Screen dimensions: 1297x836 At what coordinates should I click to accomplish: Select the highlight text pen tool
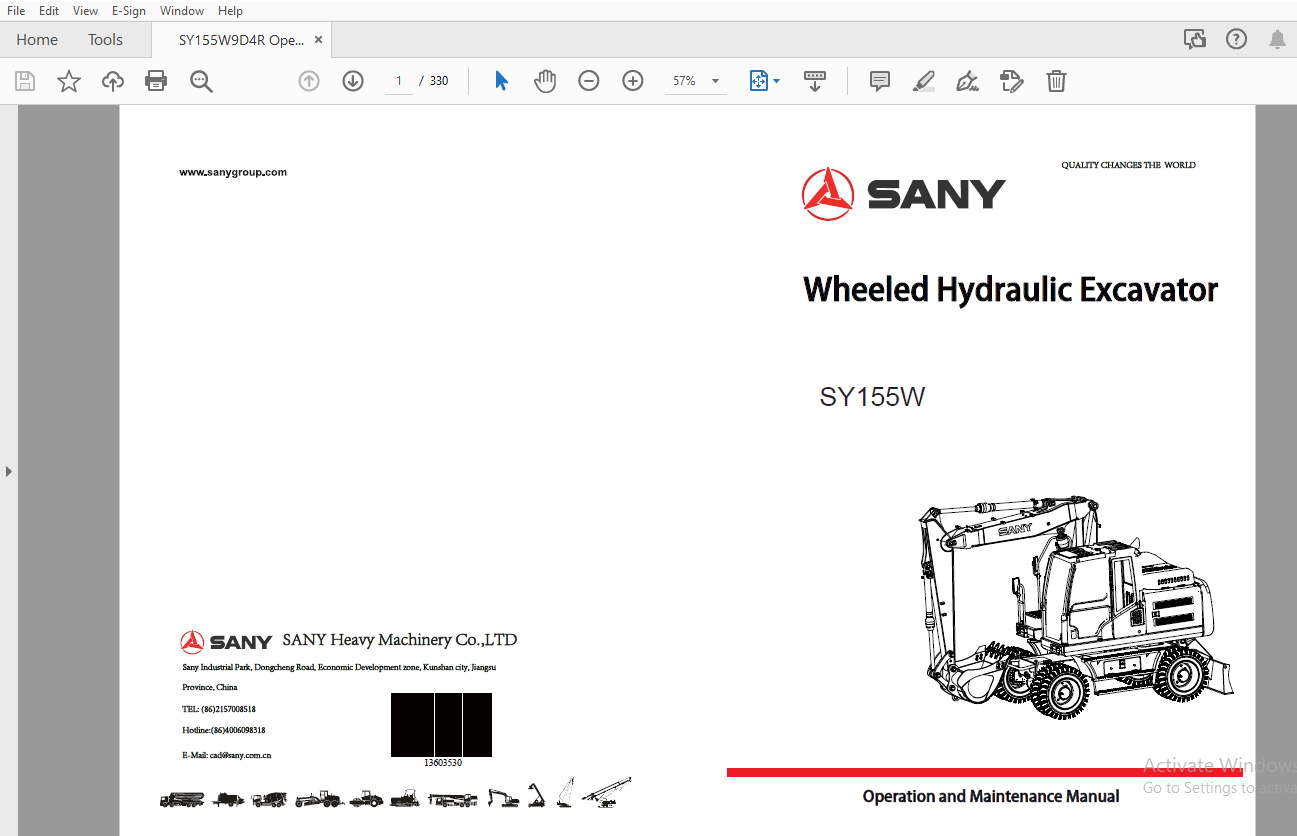(924, 81)
